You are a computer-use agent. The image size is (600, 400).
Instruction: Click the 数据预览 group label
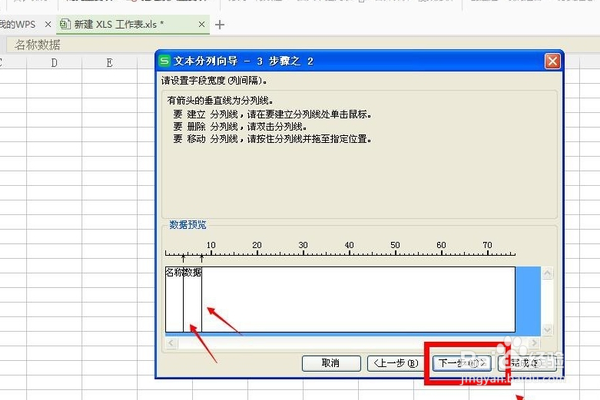(188, 225)
